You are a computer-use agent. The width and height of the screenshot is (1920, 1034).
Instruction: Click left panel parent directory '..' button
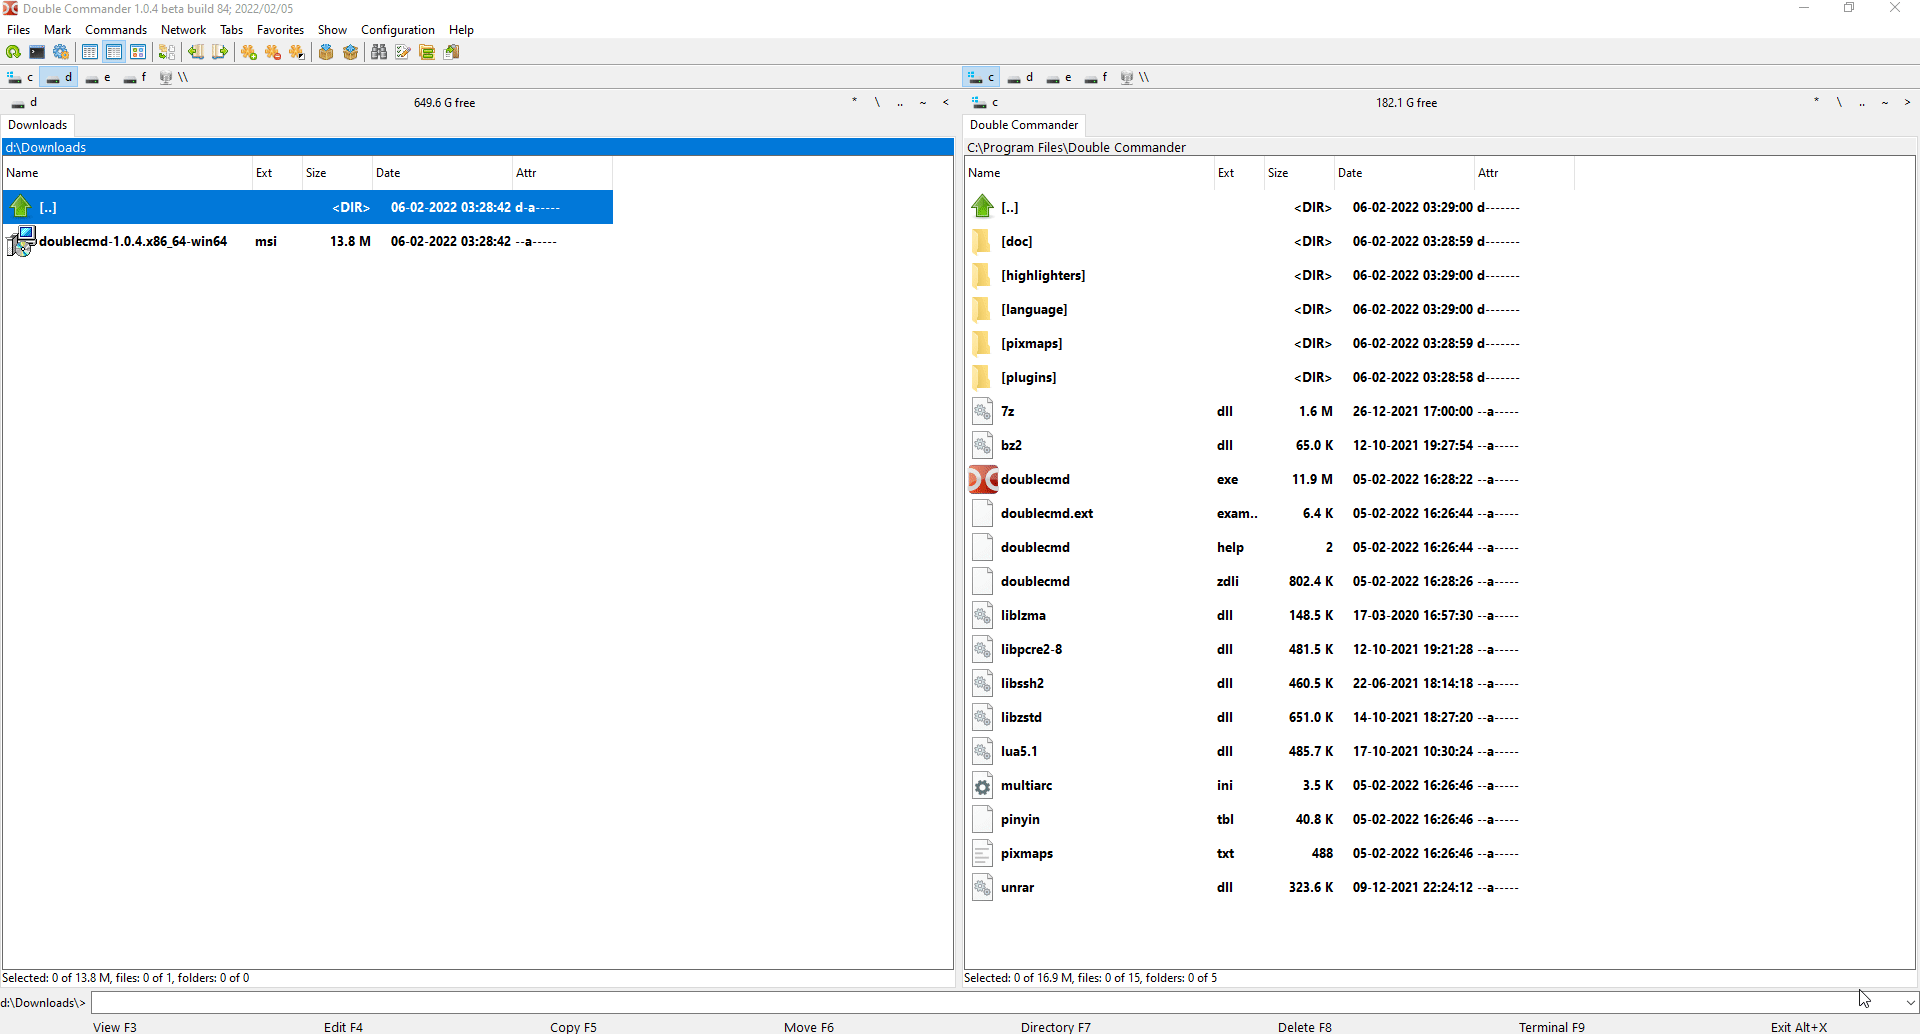click(x=900, y=102)
